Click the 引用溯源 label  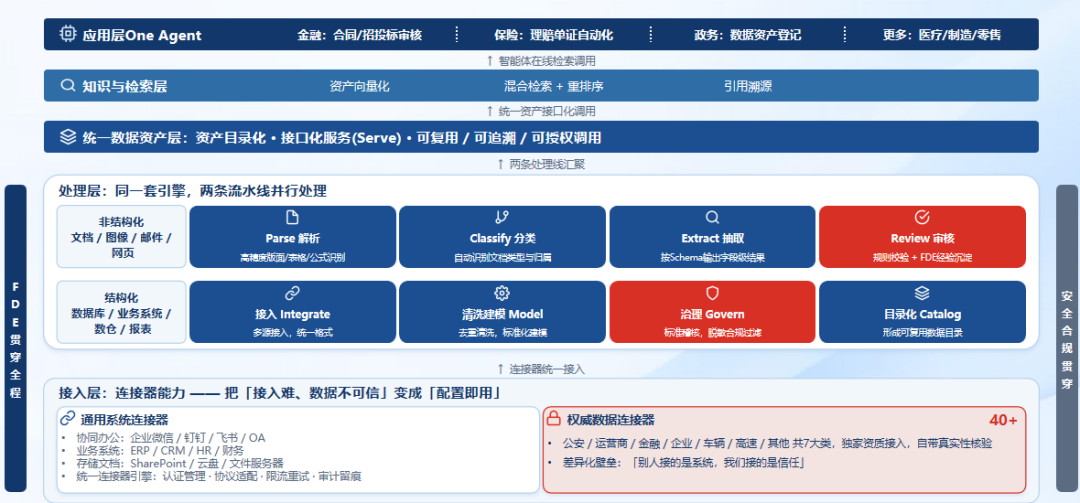click(747, 86)
